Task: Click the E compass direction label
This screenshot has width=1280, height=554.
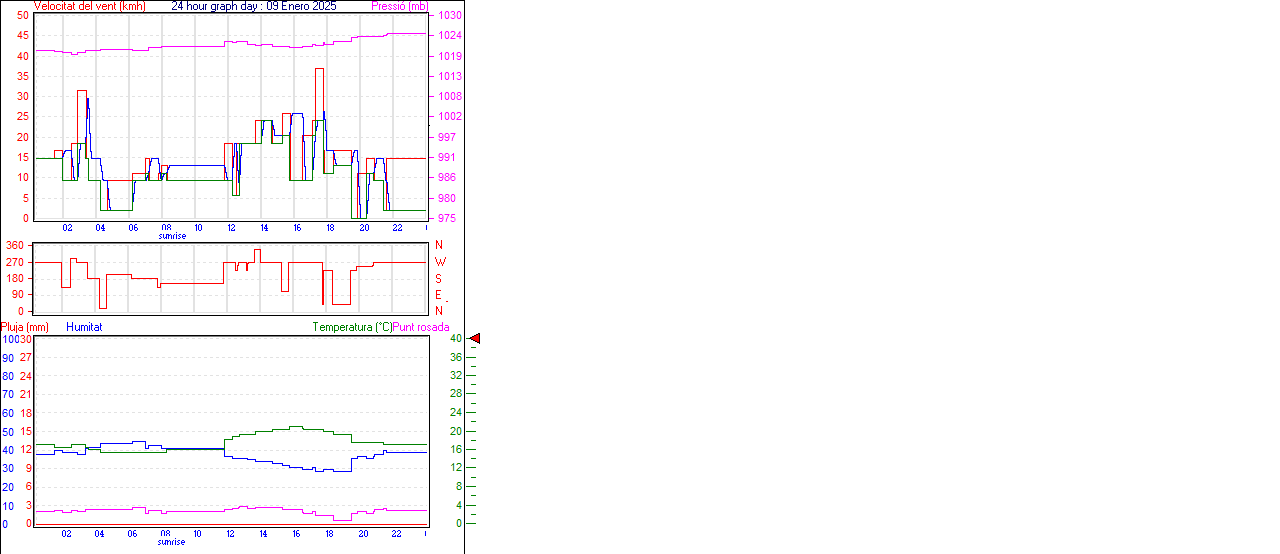Action: pyautogui.click(x=438, y=295)
